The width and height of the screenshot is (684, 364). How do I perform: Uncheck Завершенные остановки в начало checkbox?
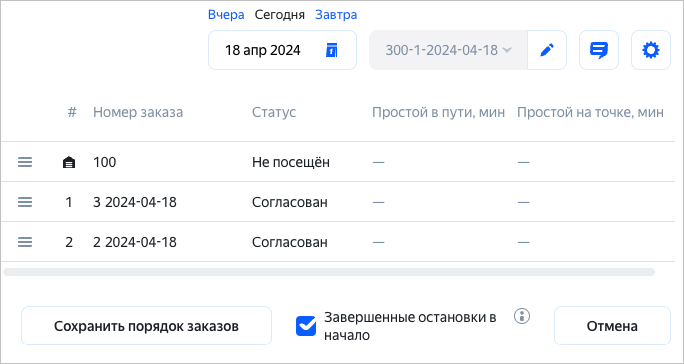point(306,326)
